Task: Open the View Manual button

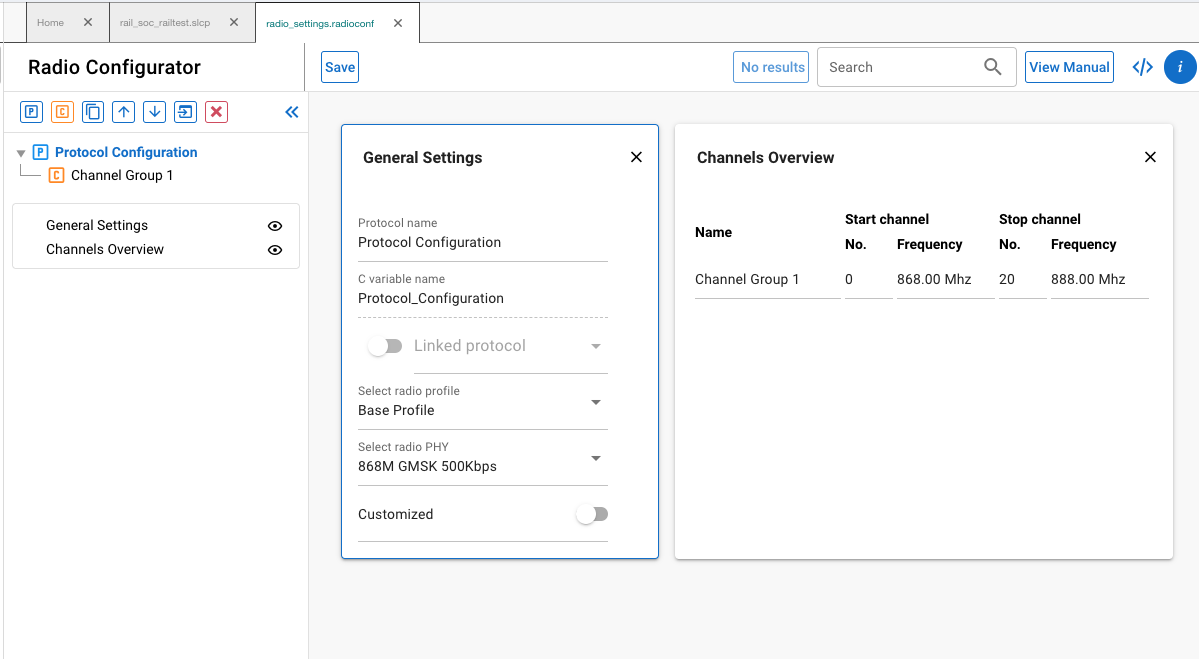Action: point(1069,67)
